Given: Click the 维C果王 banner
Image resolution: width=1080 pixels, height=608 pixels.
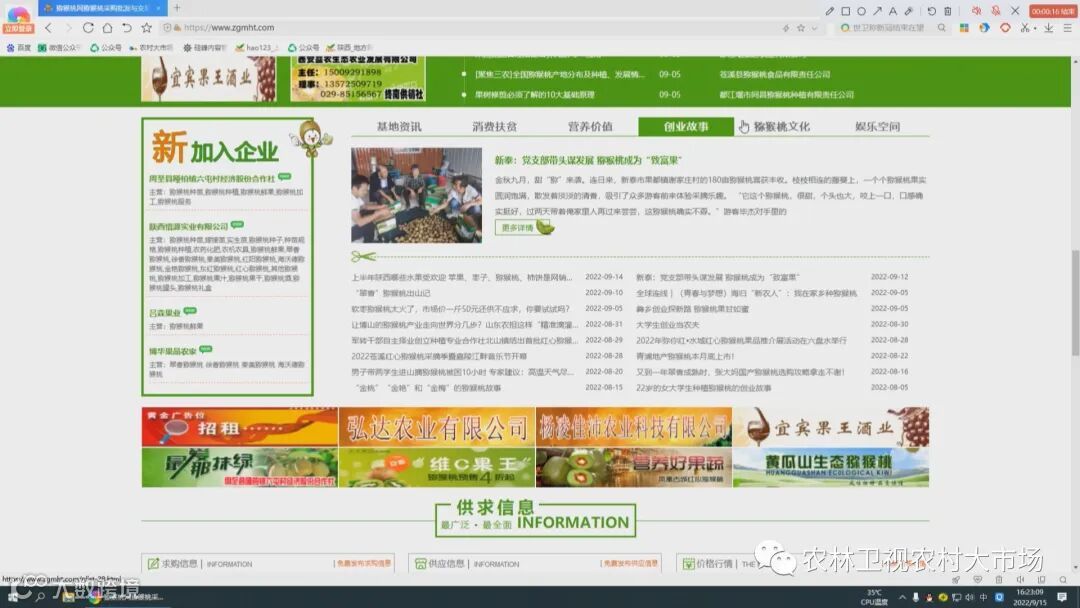Looking at the screenshot, I should click(x=437, y=468).
